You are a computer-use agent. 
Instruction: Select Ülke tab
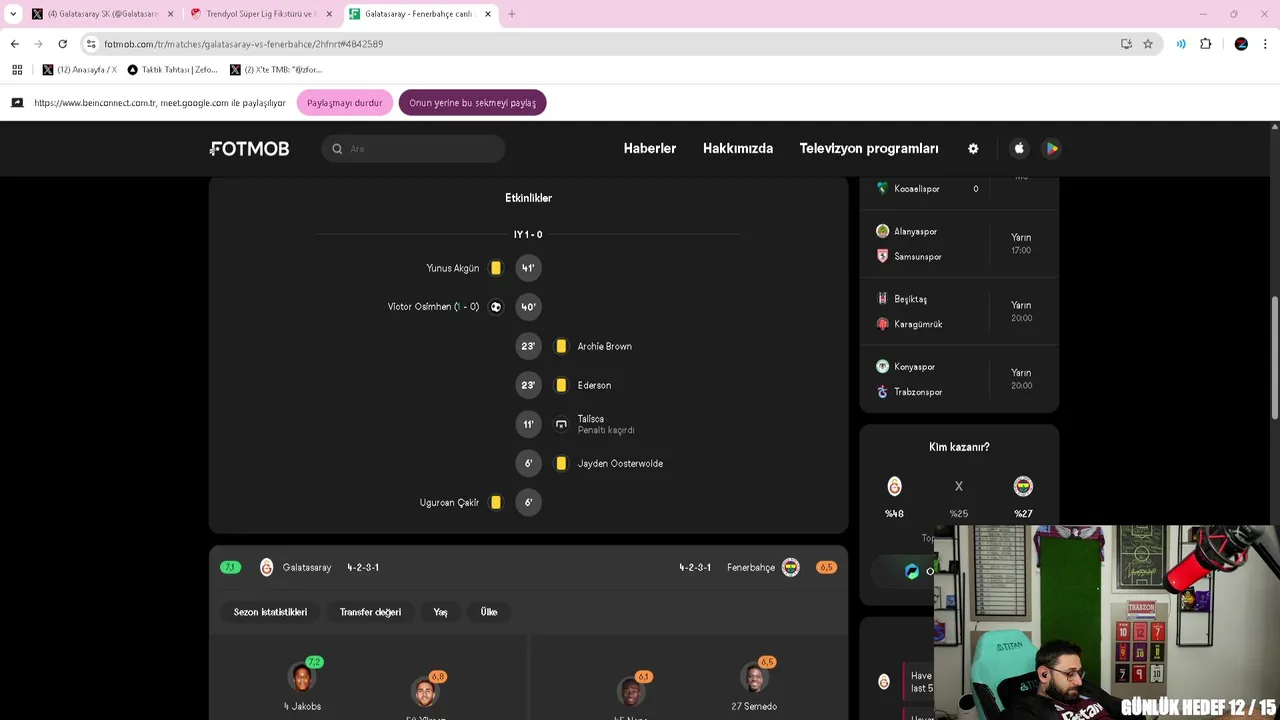[x=489, y=612]
